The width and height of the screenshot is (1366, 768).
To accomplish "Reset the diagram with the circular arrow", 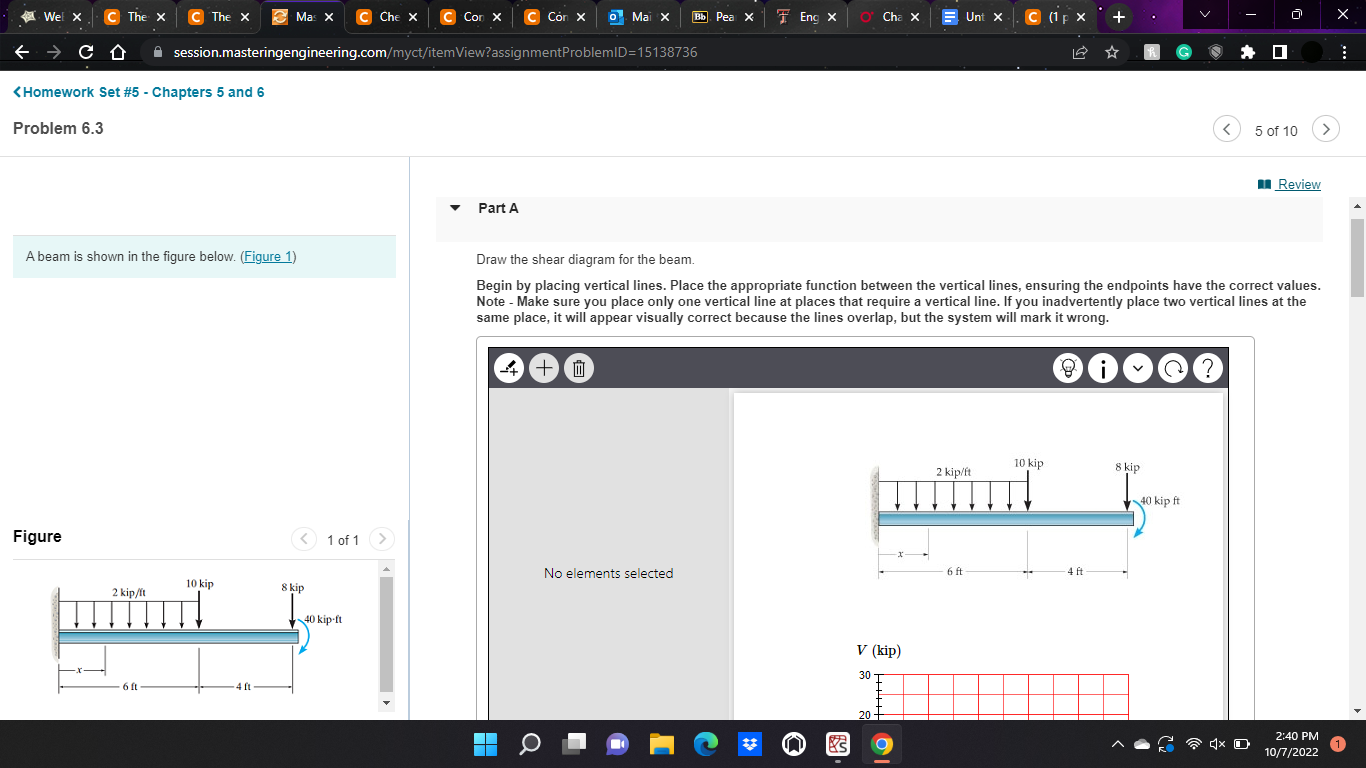I will [1171, 368].
